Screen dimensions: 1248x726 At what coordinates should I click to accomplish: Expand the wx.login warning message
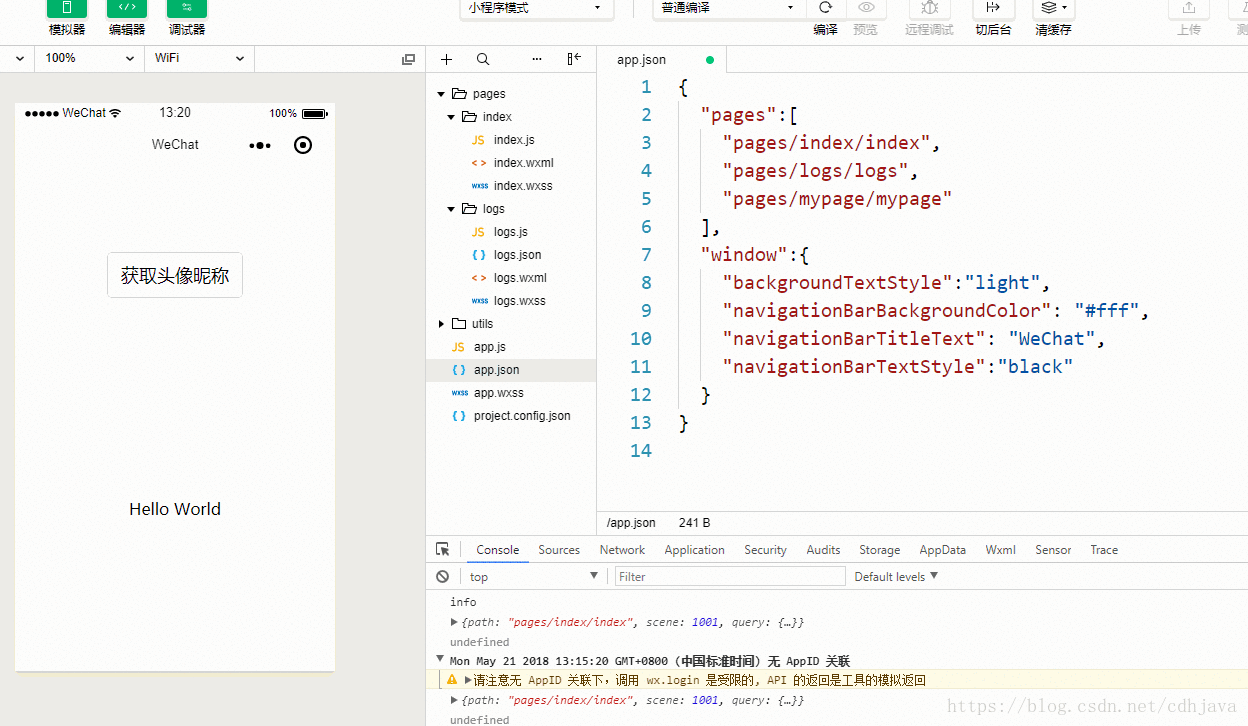468,680
